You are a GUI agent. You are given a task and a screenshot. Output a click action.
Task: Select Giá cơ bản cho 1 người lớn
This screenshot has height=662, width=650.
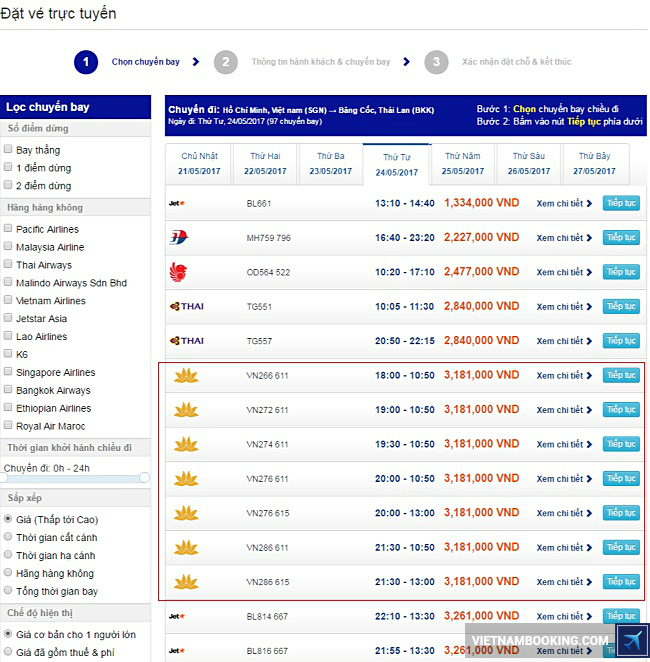8,634
